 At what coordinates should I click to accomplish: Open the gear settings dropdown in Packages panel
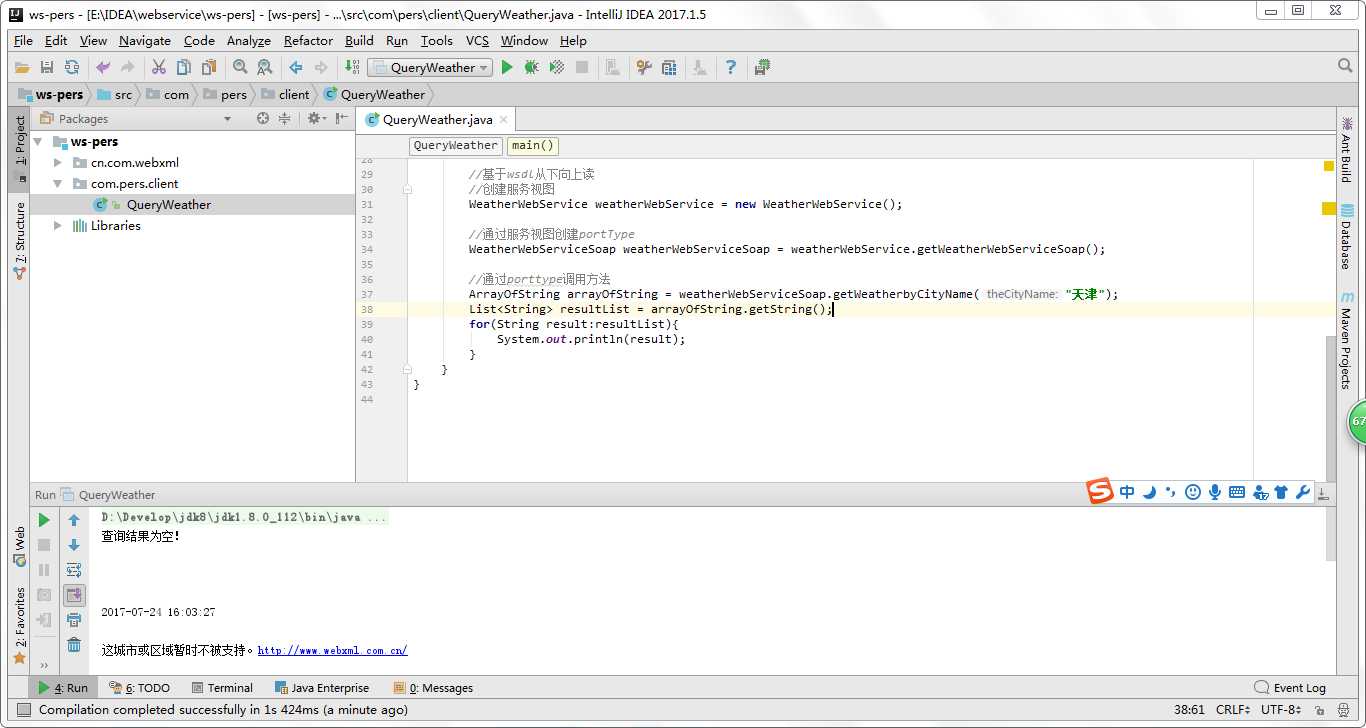coord(315,118)
